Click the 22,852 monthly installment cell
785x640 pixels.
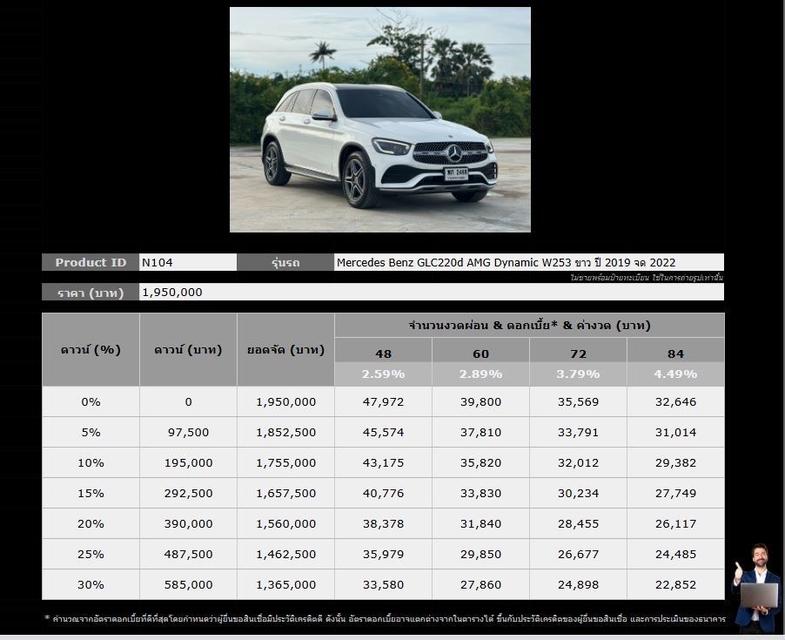(675, 585)
